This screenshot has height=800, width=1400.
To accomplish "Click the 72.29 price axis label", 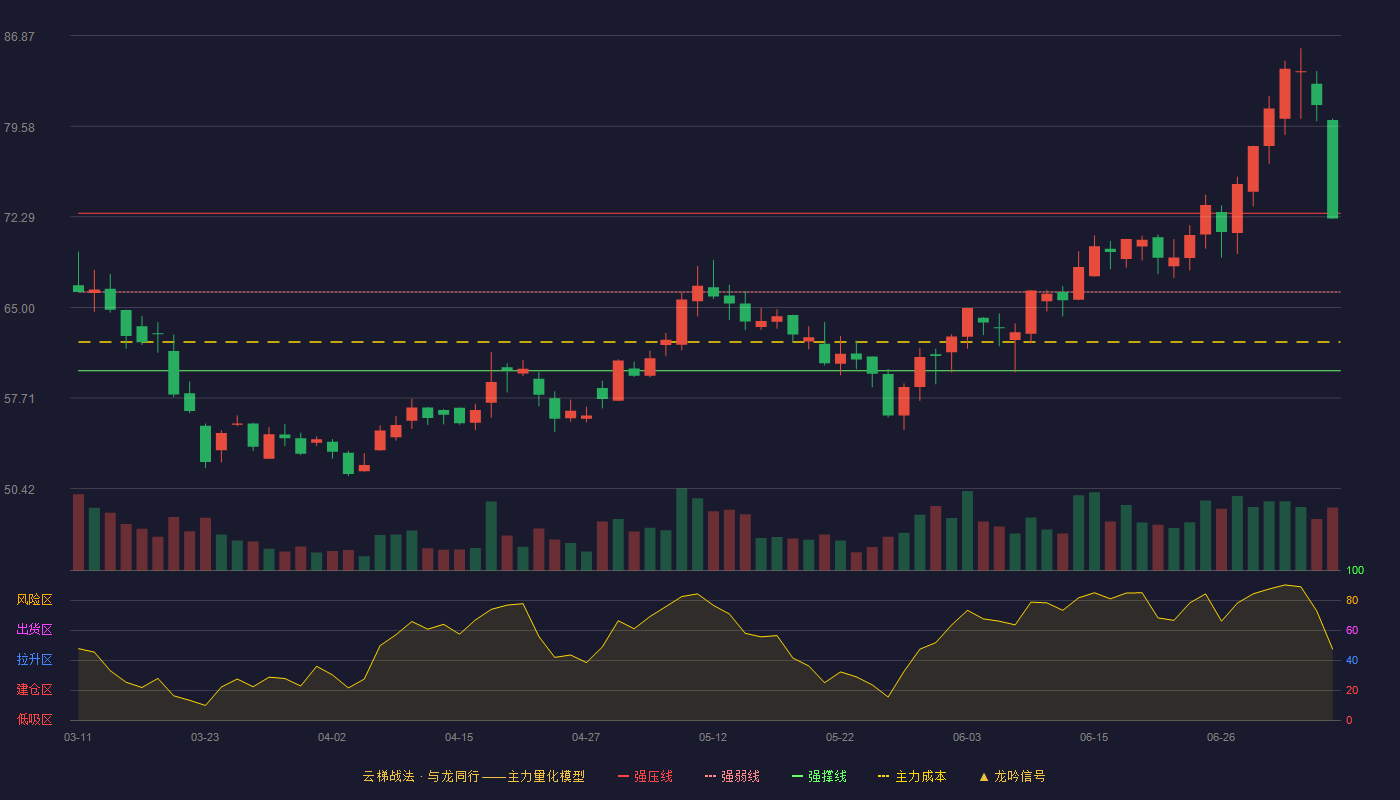I will pyautogui.click(x=19, y=218).
